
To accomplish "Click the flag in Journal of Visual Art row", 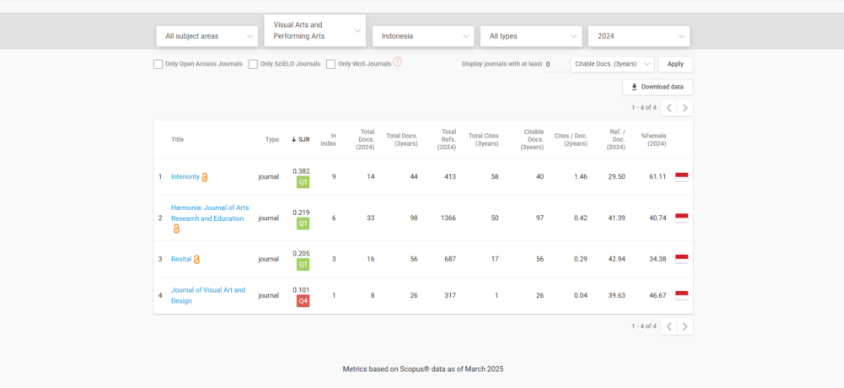I will click(681, 295).
